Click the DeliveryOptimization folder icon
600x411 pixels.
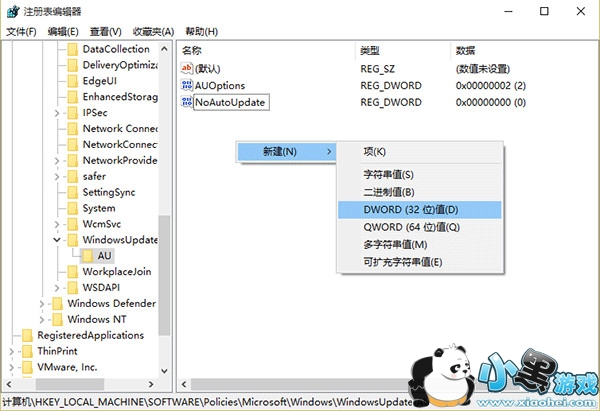point(73,65)
